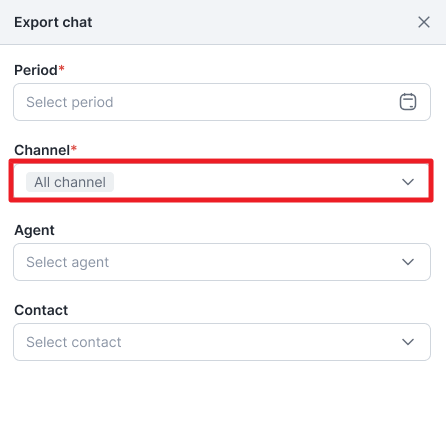Click the red asterisk beside Period
446x447 pixels.
[x=61, y=68]
